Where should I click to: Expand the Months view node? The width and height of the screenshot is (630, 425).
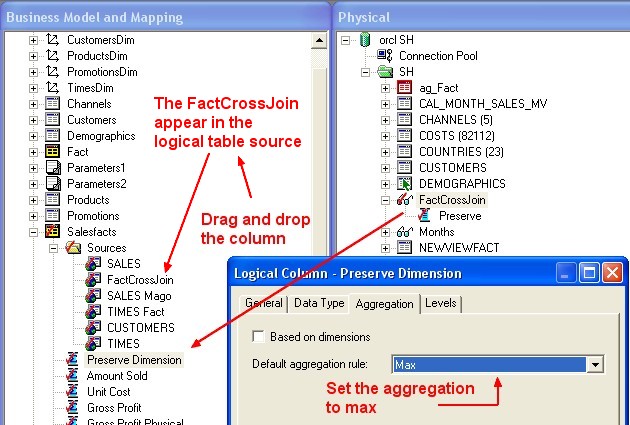coord(385,232)
